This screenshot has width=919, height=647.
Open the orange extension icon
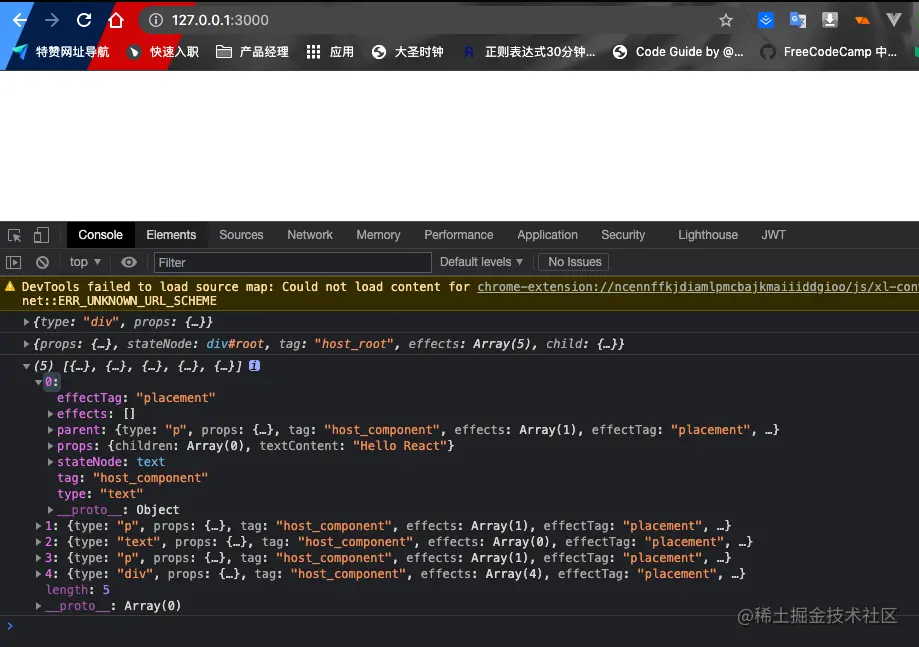(862, 21)
